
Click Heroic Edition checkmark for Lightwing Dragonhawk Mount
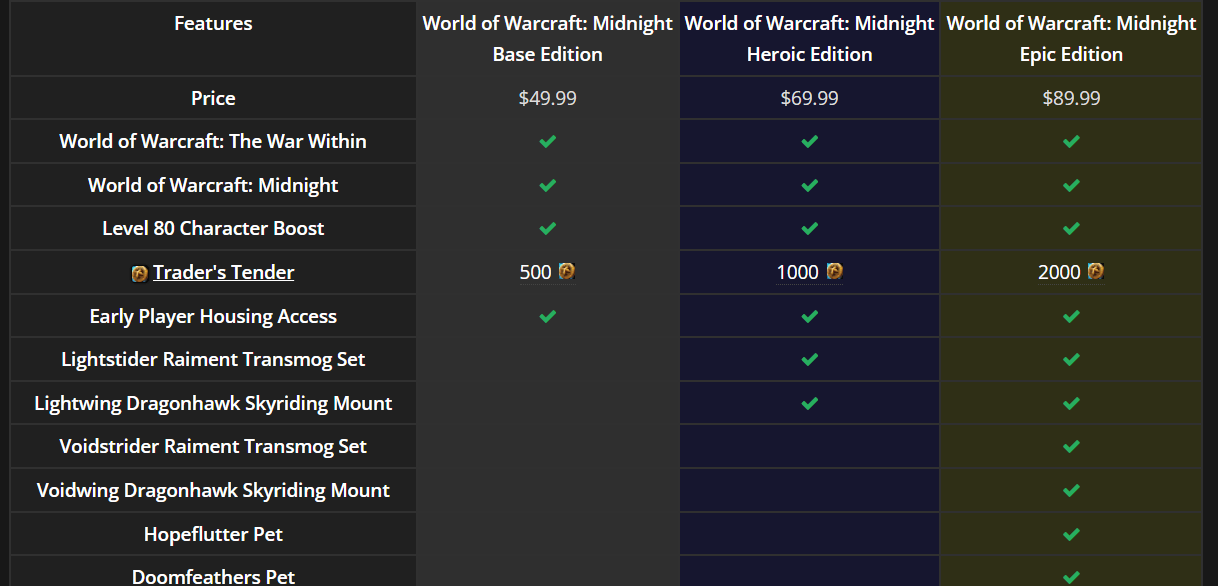point(809,403)
